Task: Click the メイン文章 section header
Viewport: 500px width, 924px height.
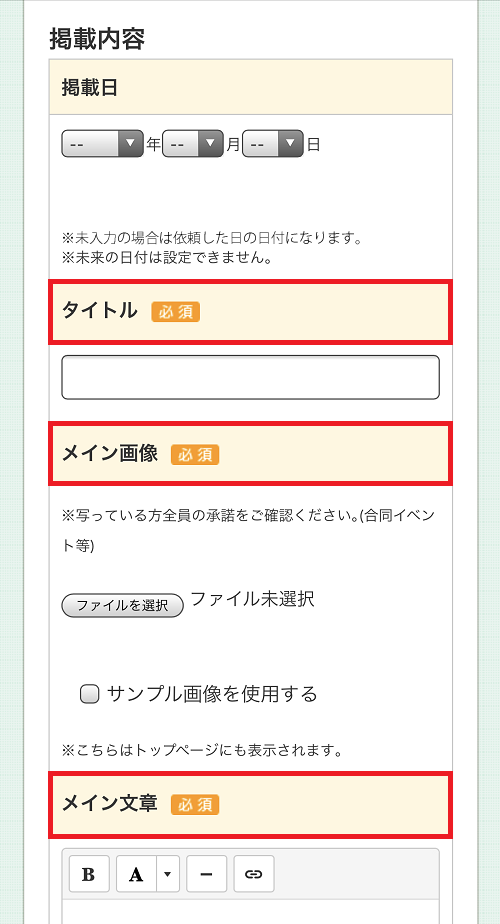Action: point(251,804)
